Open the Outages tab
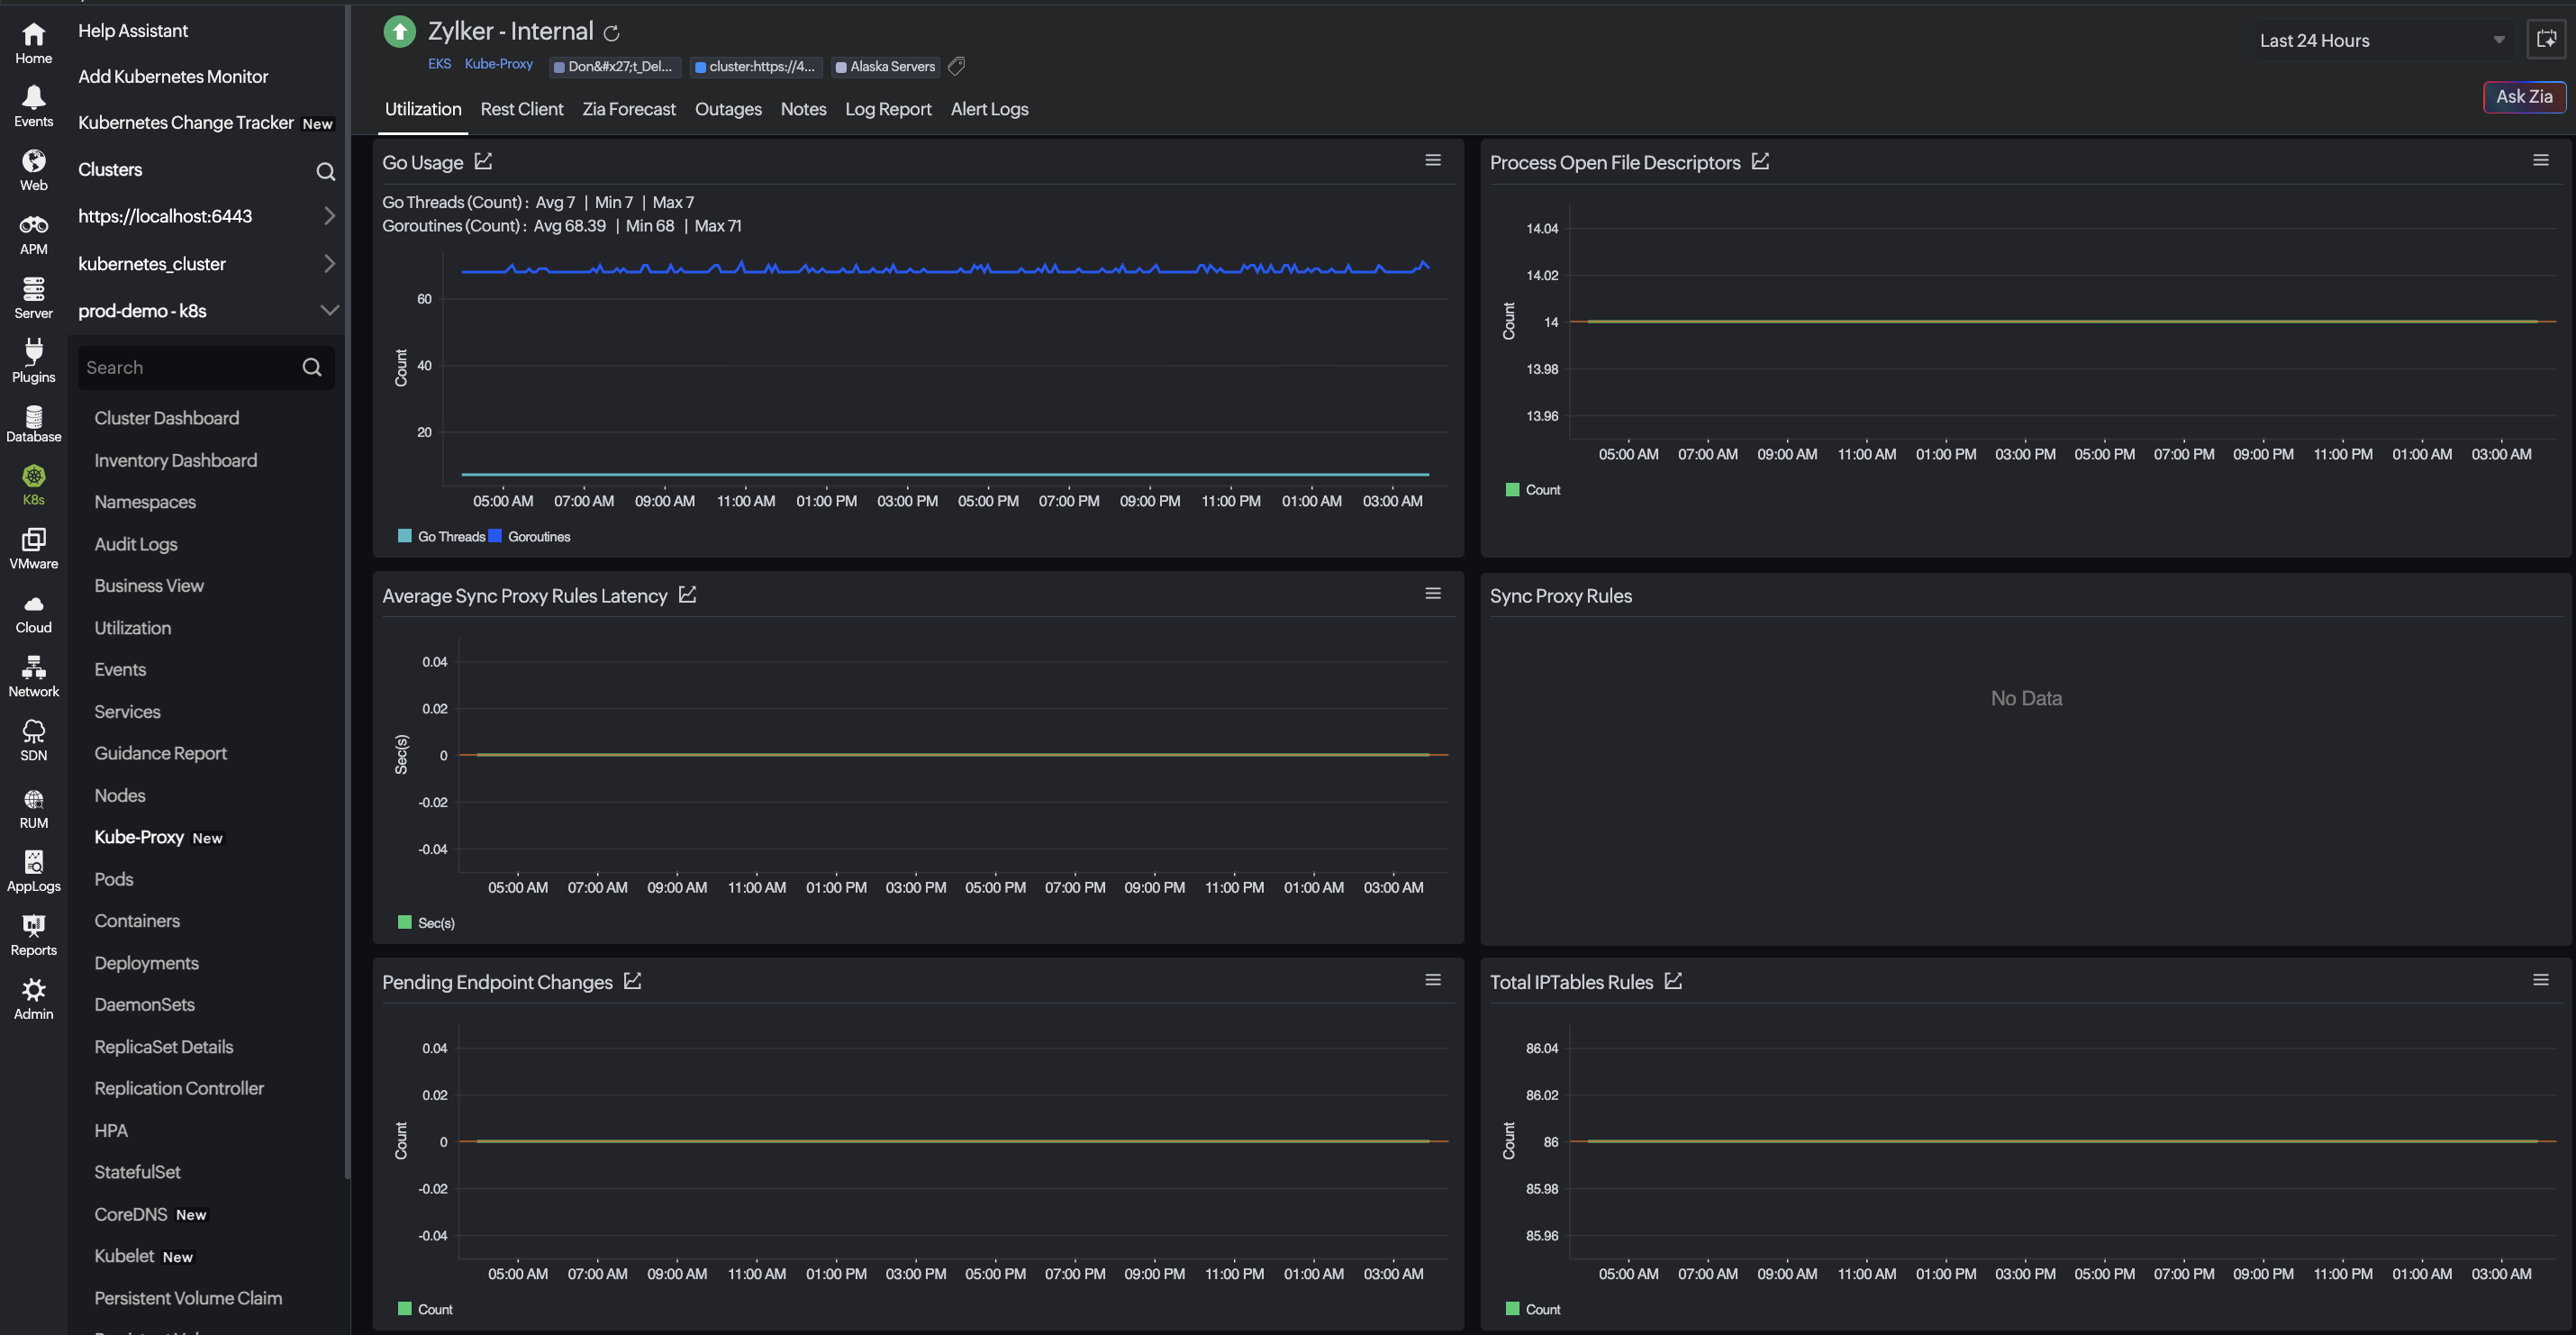This screenshot has width=2576, height=1335. [x=728, y=109]
